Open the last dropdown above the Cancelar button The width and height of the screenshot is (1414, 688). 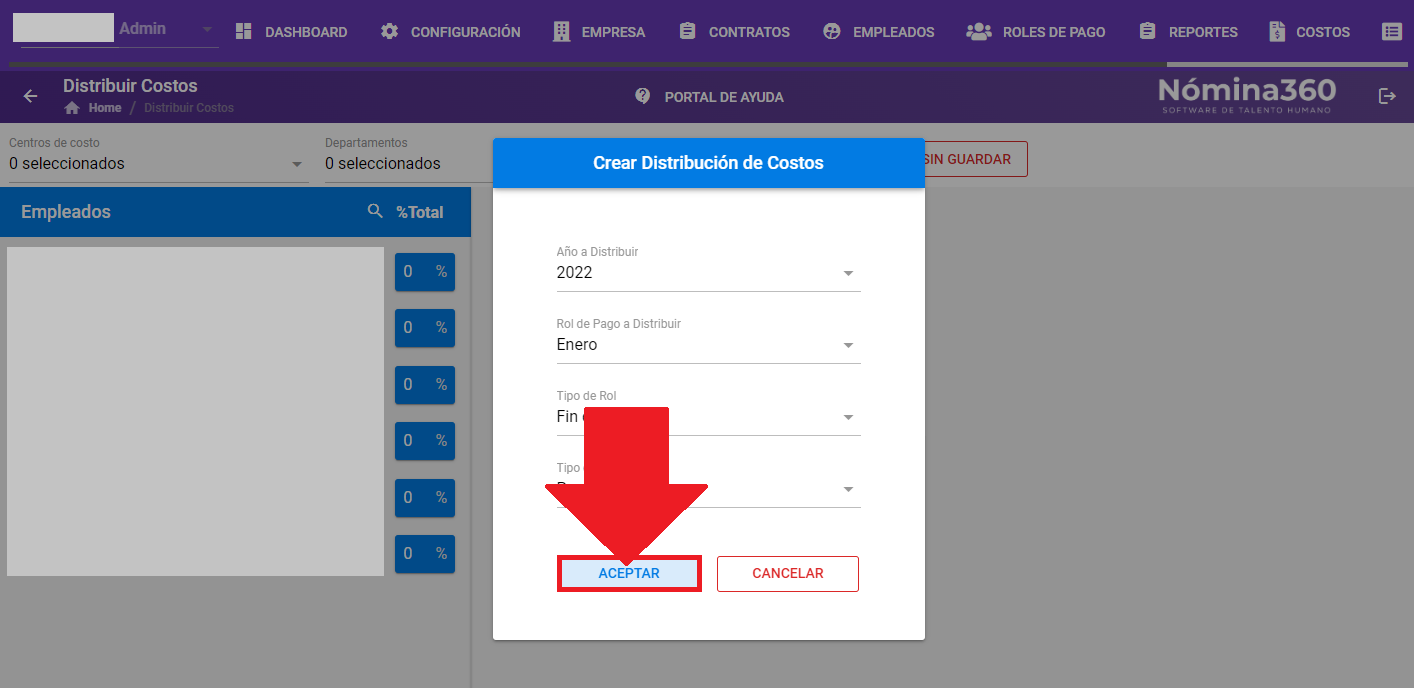(x=708, y=485)
